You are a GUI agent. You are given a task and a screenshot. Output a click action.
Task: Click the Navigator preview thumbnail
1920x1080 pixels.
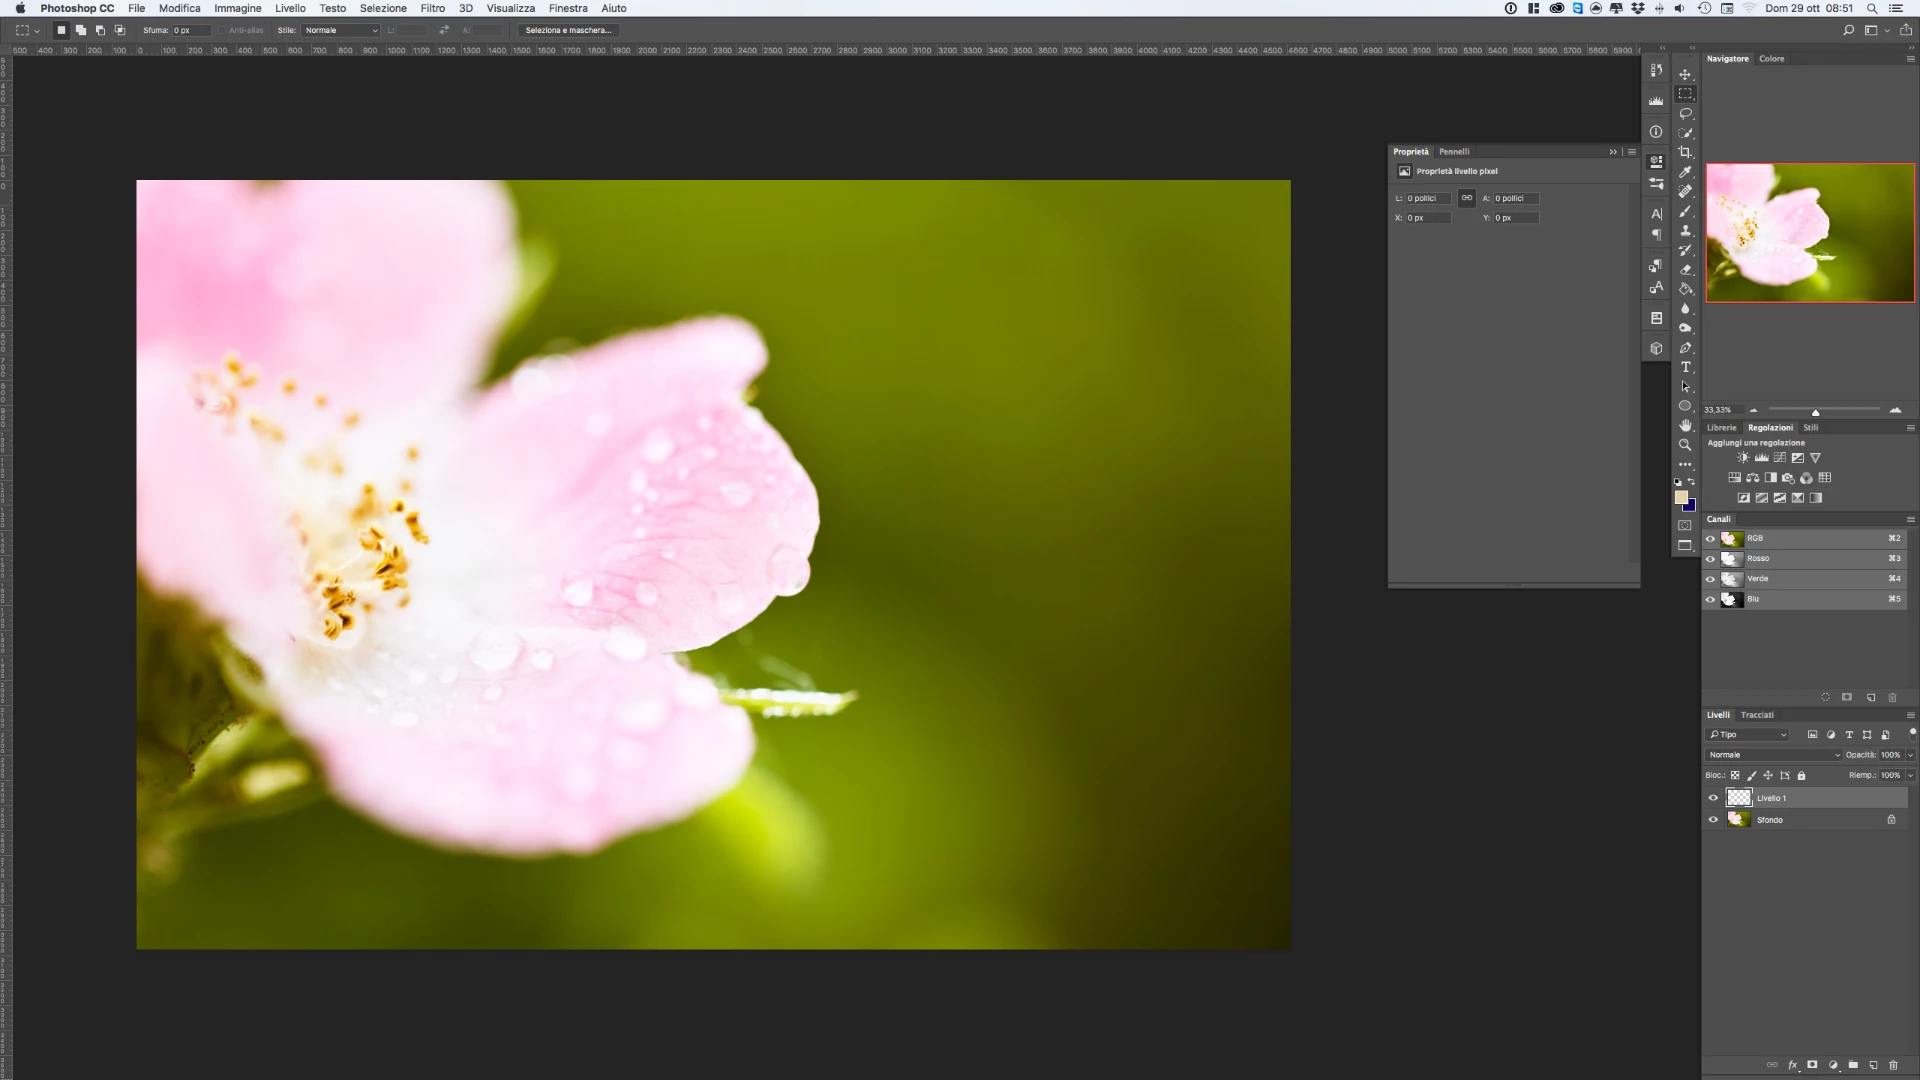click(1809, 232)
